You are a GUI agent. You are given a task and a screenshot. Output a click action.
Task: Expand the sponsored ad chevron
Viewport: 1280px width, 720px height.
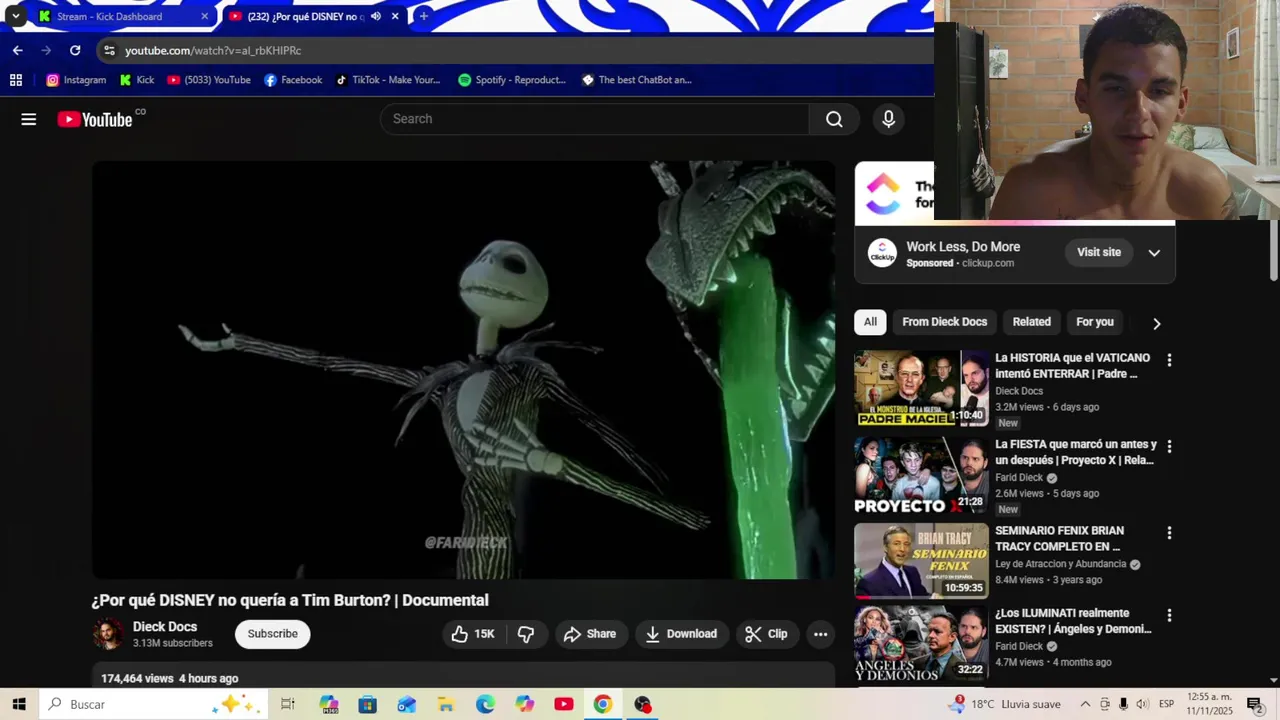[1154, 253]
